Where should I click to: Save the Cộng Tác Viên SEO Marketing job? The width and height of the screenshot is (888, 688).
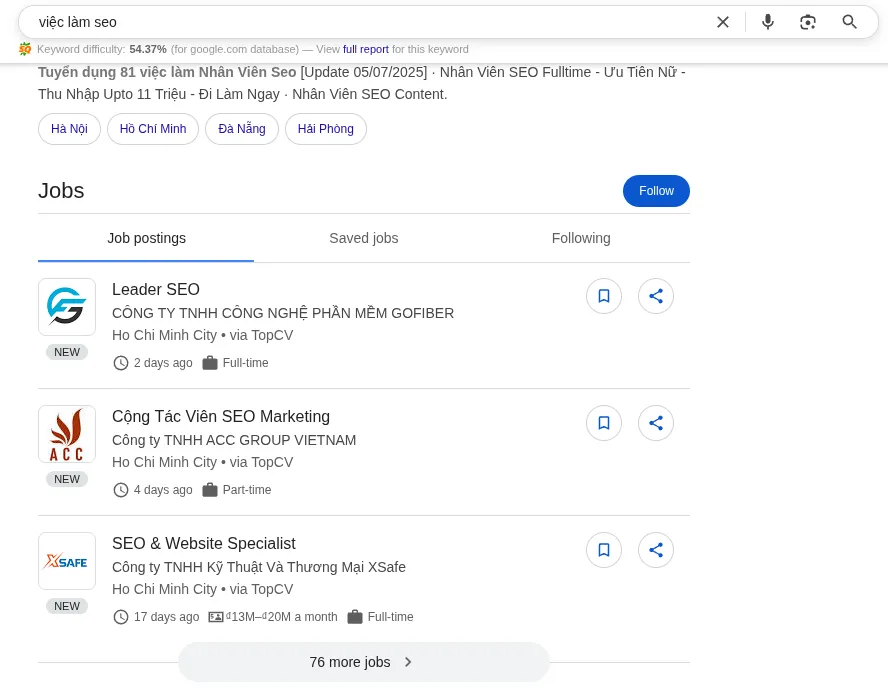click(x=604, y=423)
